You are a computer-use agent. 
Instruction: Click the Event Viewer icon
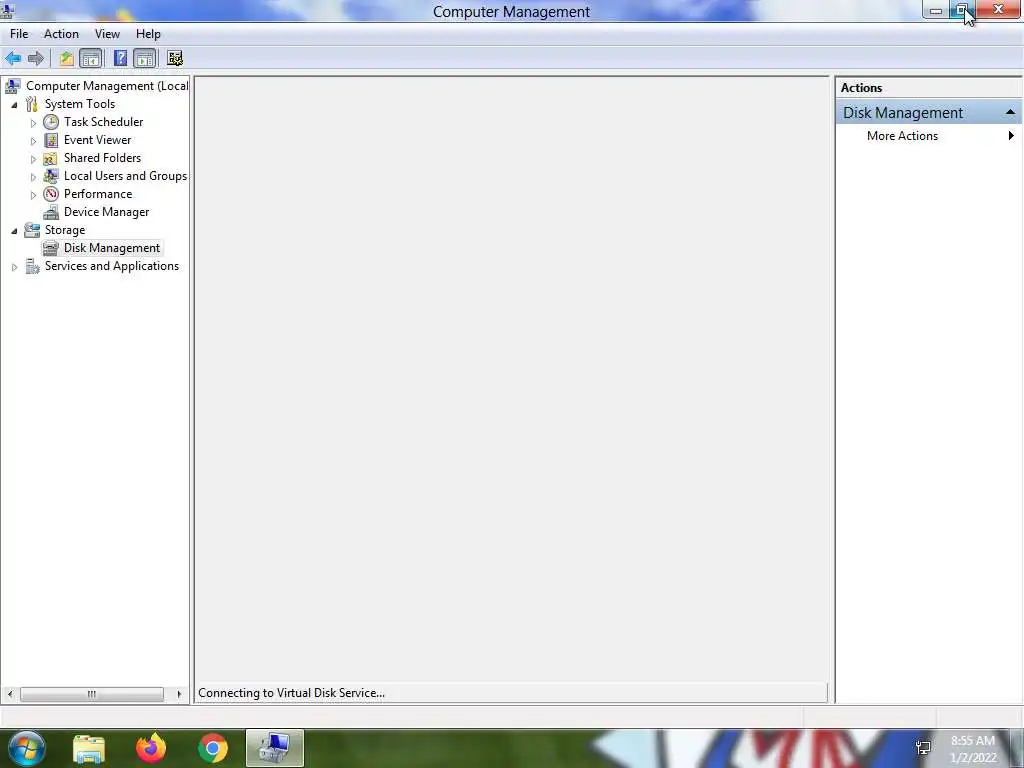pos(51,140)
